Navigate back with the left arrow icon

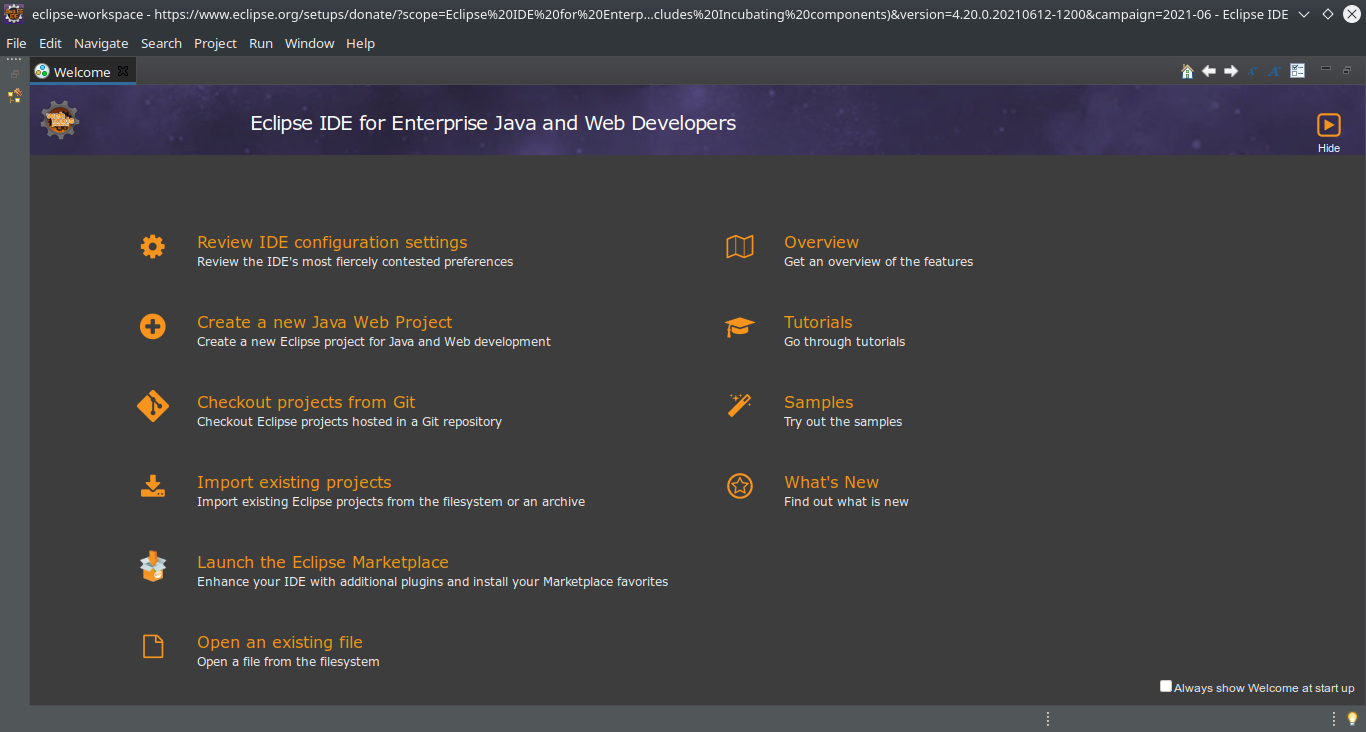[1209, 71]
